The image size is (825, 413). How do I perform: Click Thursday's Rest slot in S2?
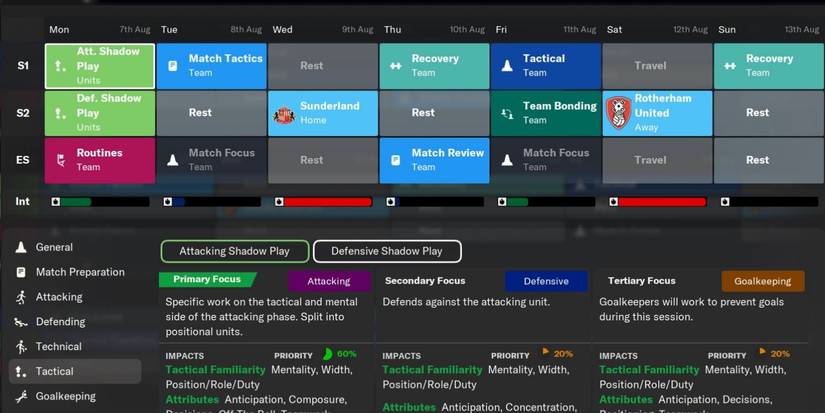click(x=435, y=113)
